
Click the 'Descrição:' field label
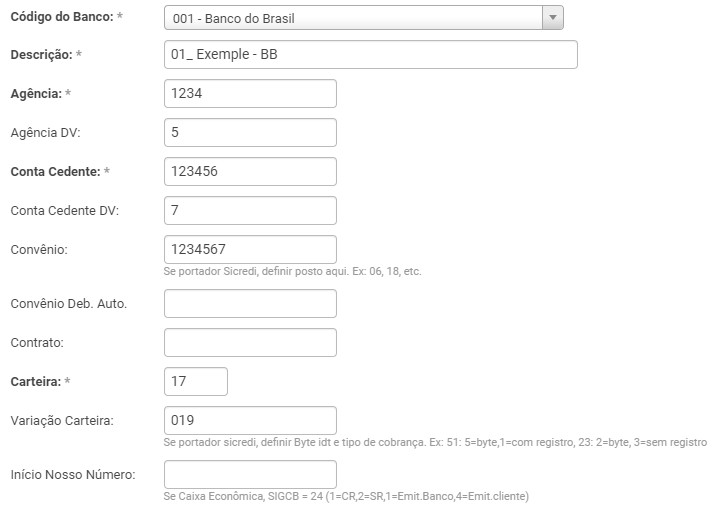coord(41,54)
